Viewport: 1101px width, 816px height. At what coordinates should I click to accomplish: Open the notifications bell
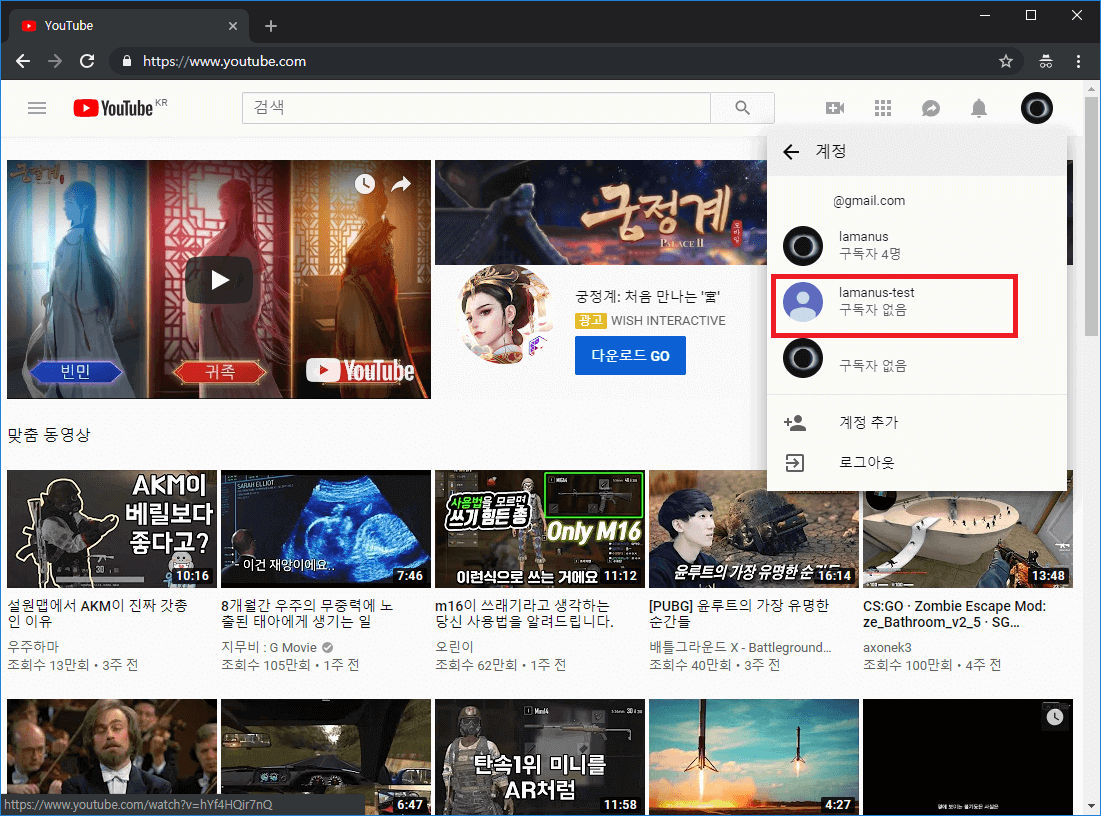coord(979,108)
